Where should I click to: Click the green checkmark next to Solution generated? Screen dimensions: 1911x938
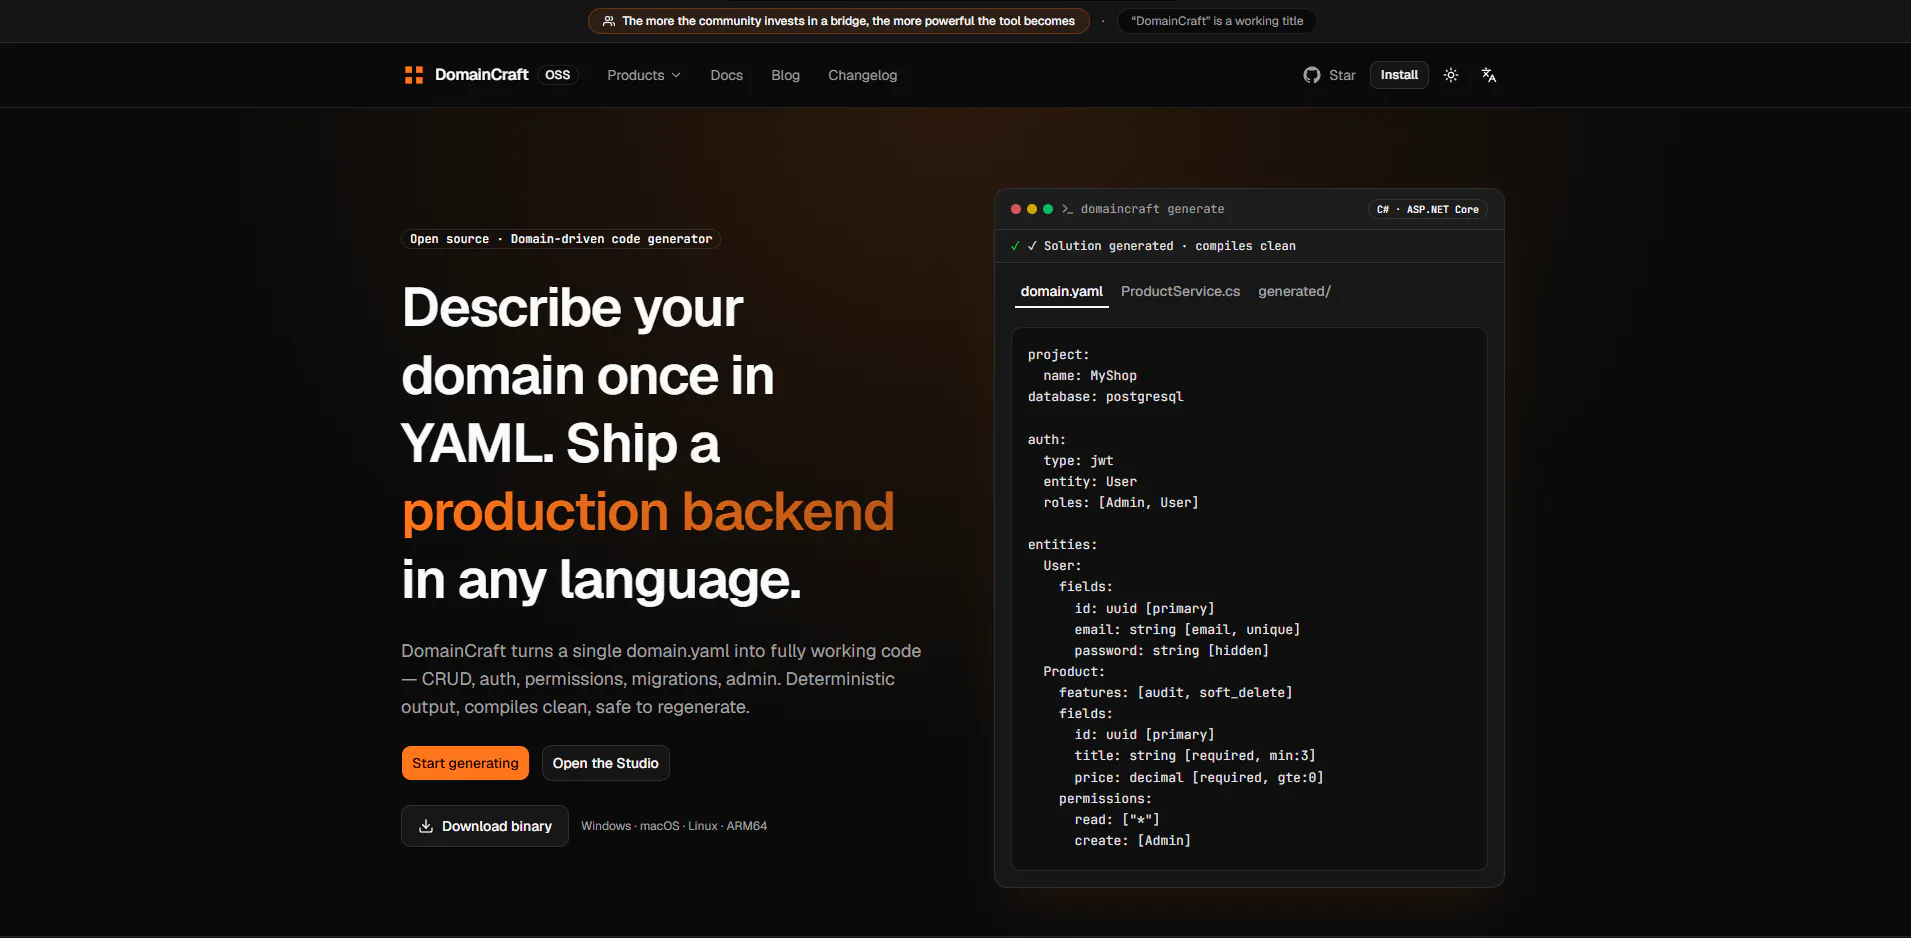coord(1016,246)
